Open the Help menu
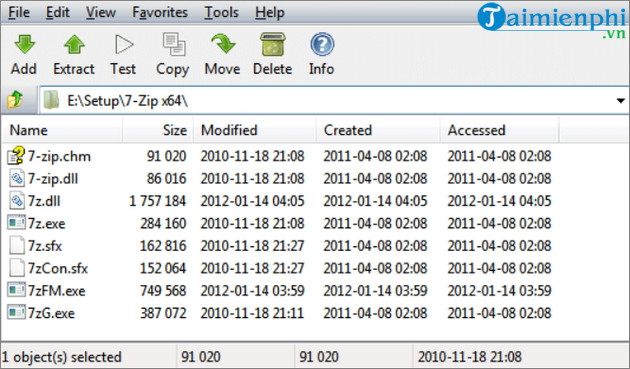630x369 pixels. (270, 12)
